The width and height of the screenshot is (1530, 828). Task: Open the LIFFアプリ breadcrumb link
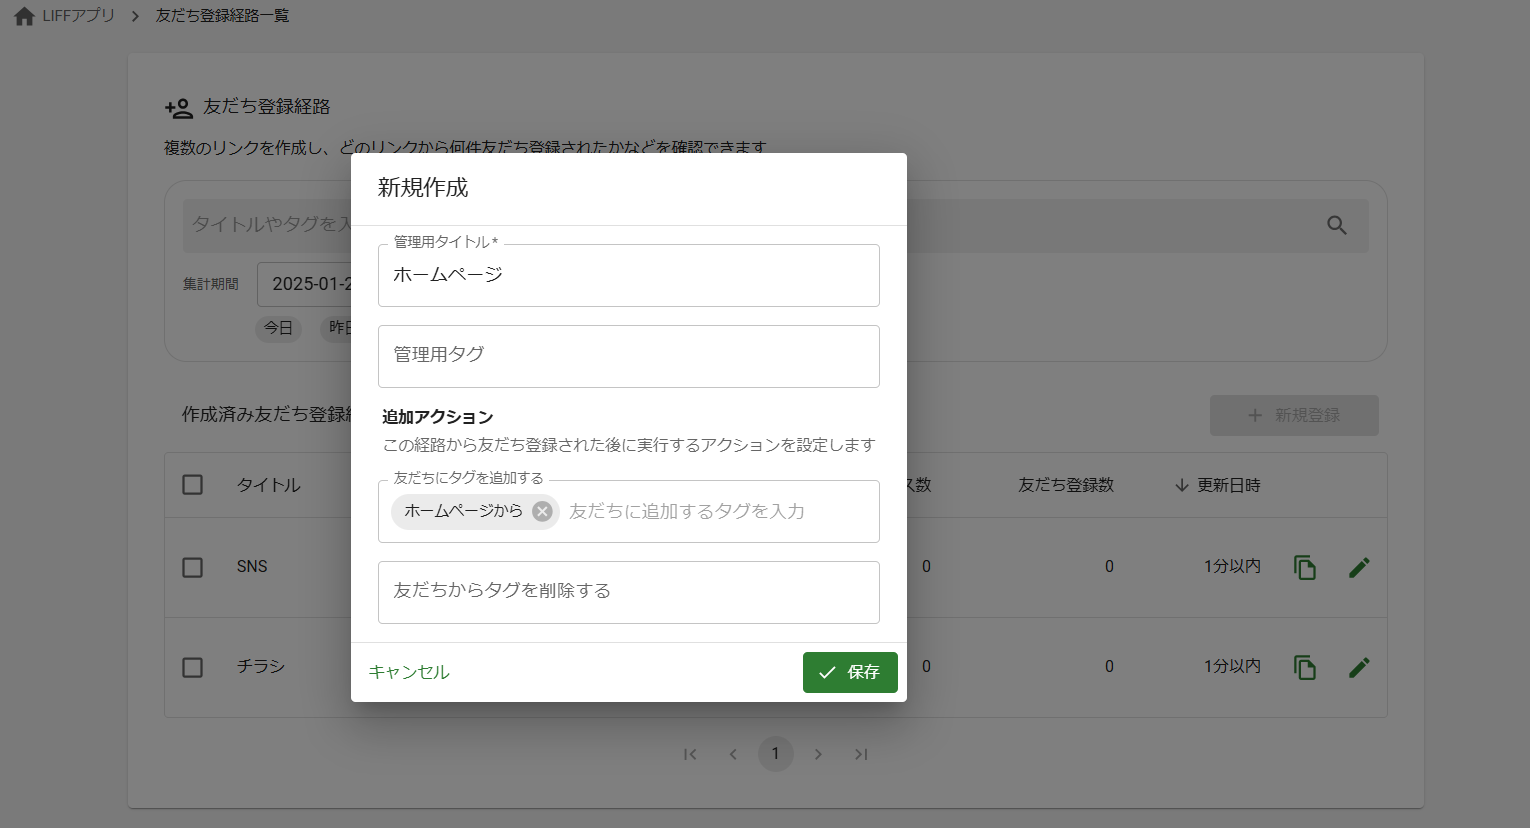pos(78,16)
